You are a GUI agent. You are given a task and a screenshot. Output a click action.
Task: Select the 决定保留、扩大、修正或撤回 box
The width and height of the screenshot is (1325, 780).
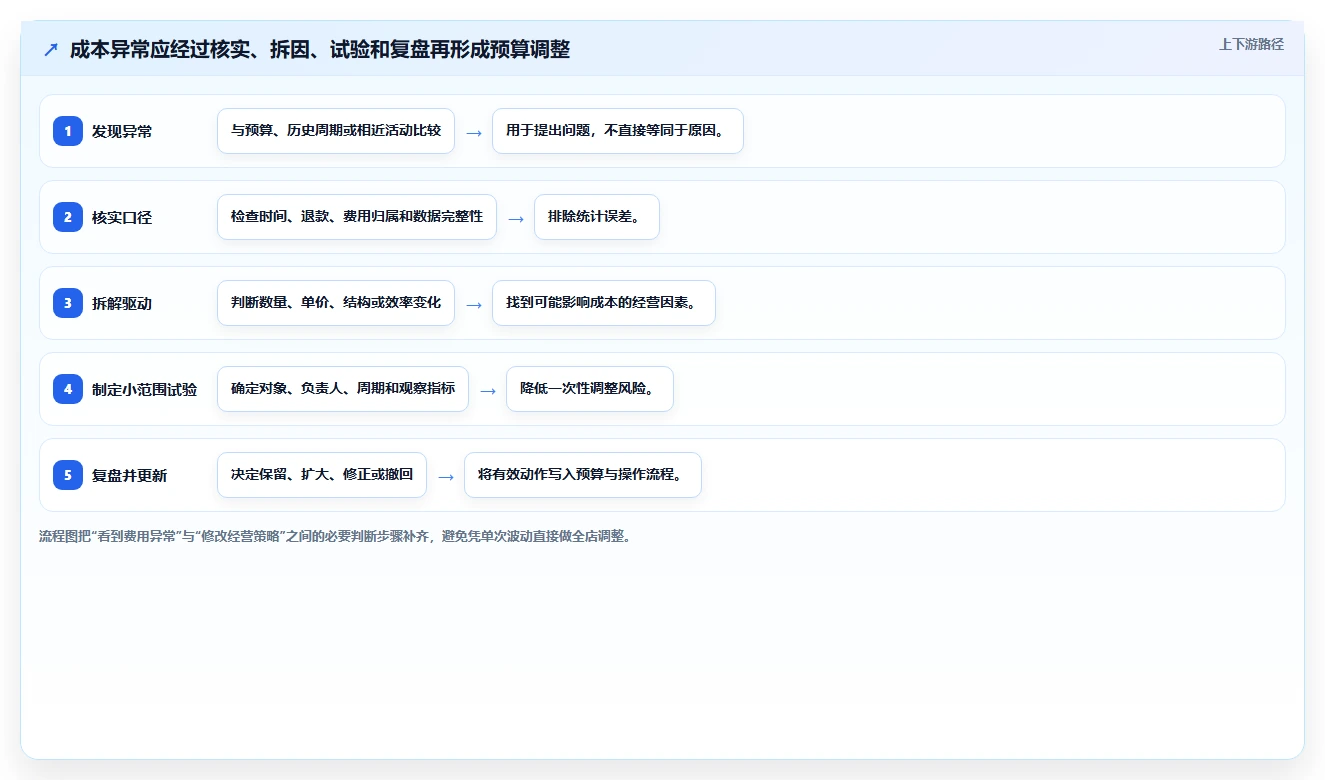pyautogui.click(x=322, y=475)
